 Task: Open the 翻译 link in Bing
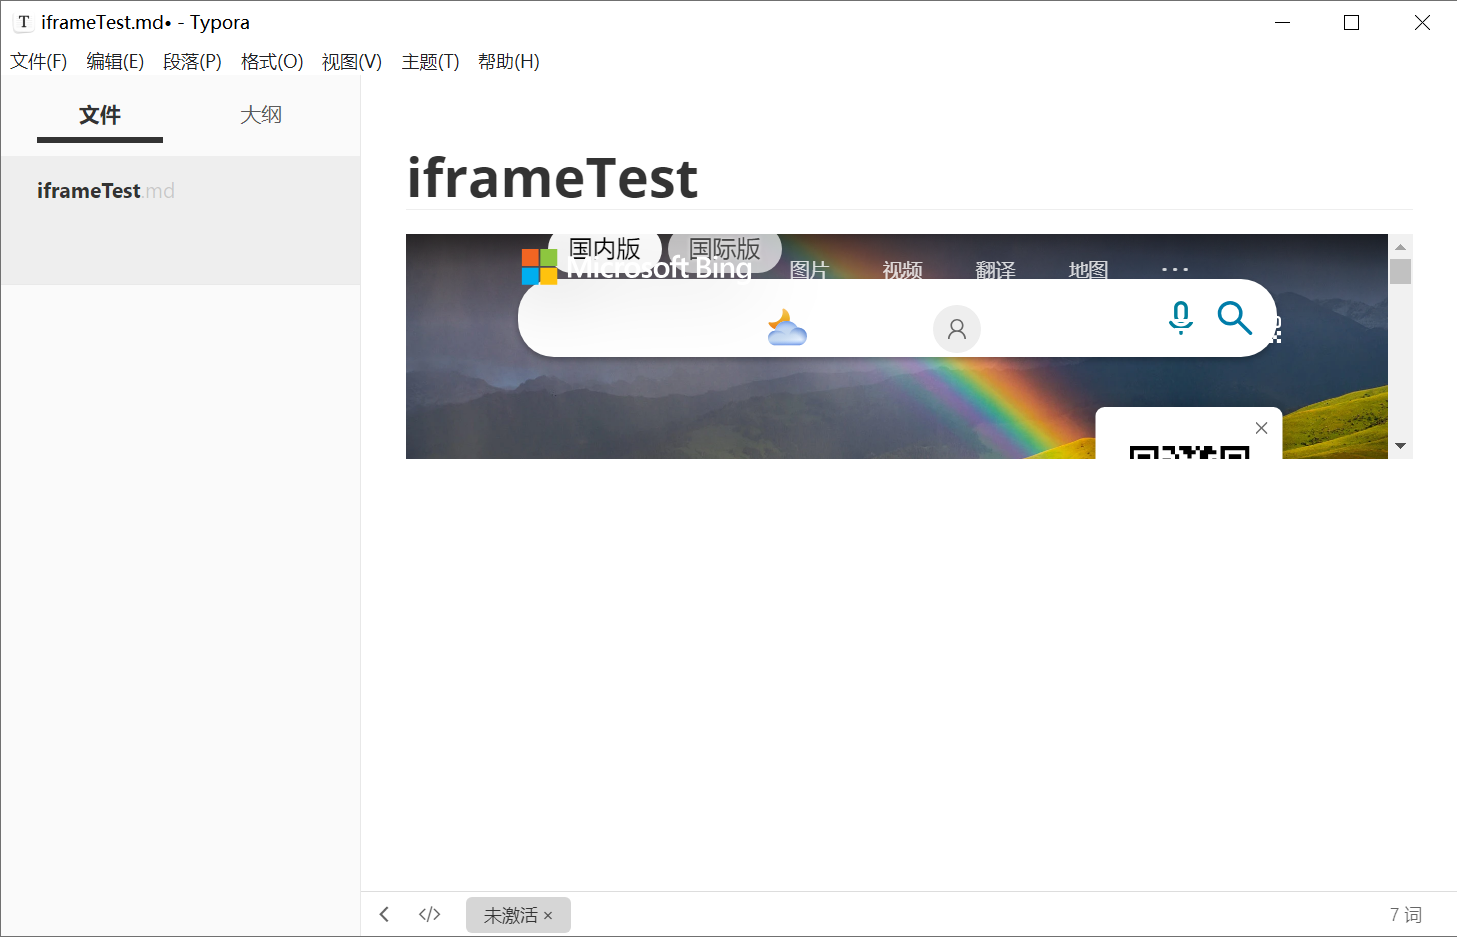996,270
